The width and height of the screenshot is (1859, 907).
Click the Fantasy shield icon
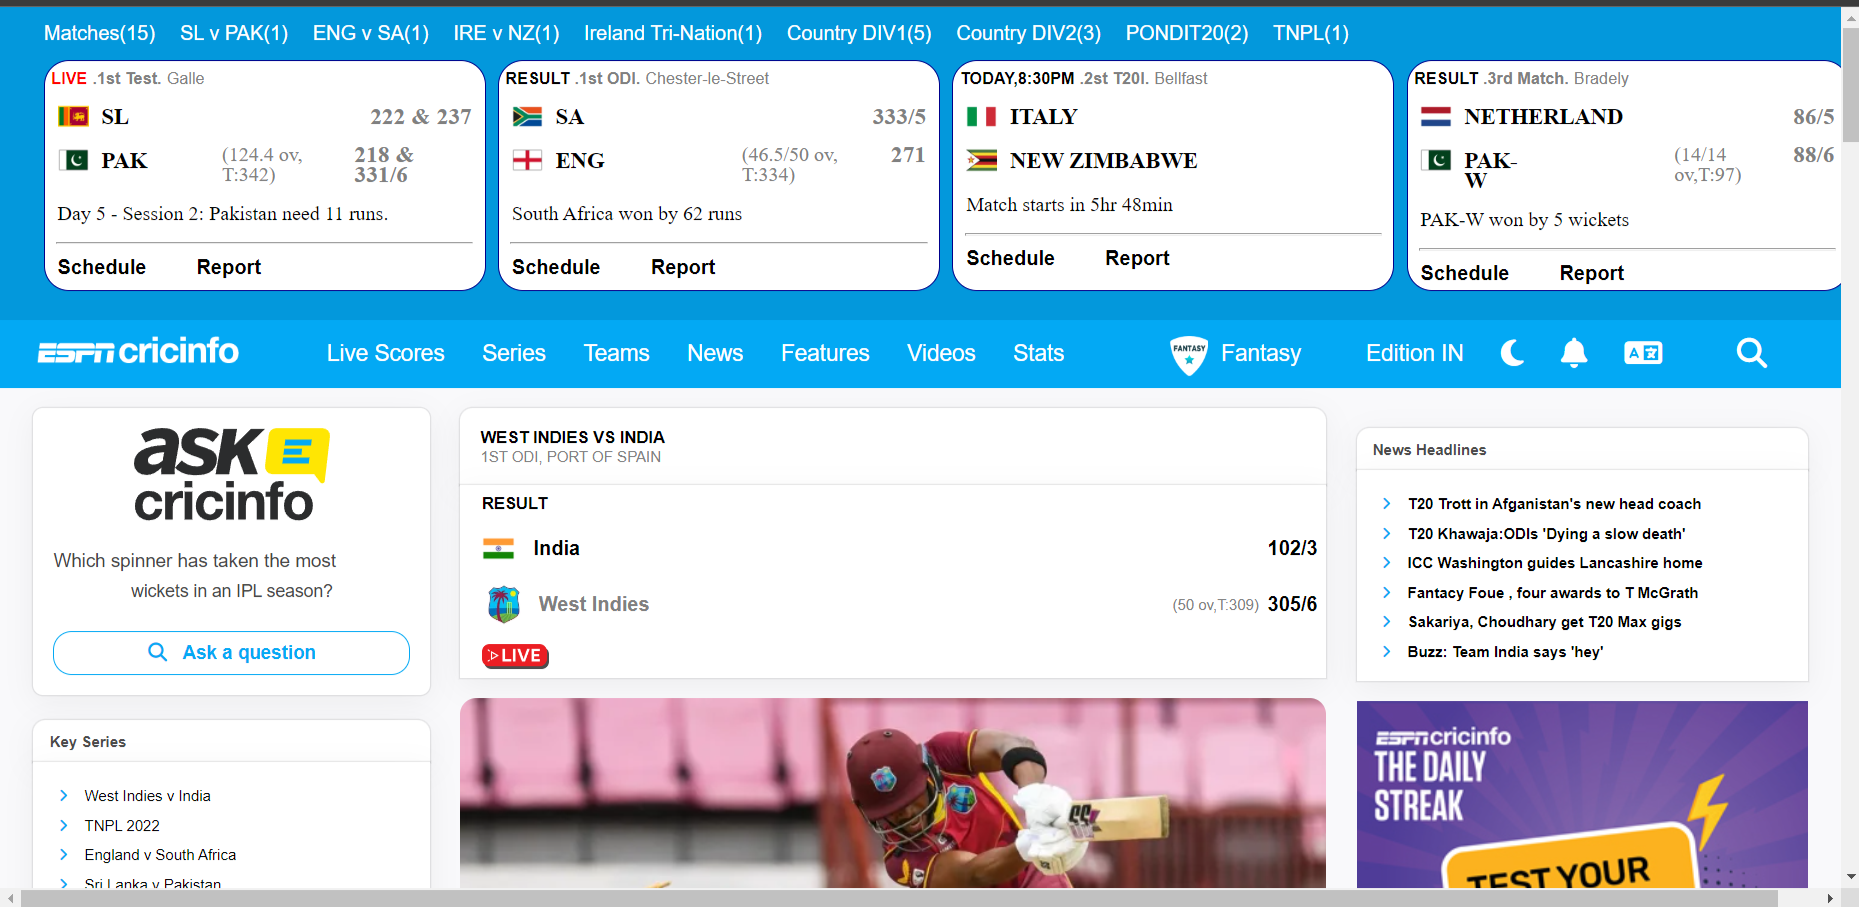(1188, 354)
